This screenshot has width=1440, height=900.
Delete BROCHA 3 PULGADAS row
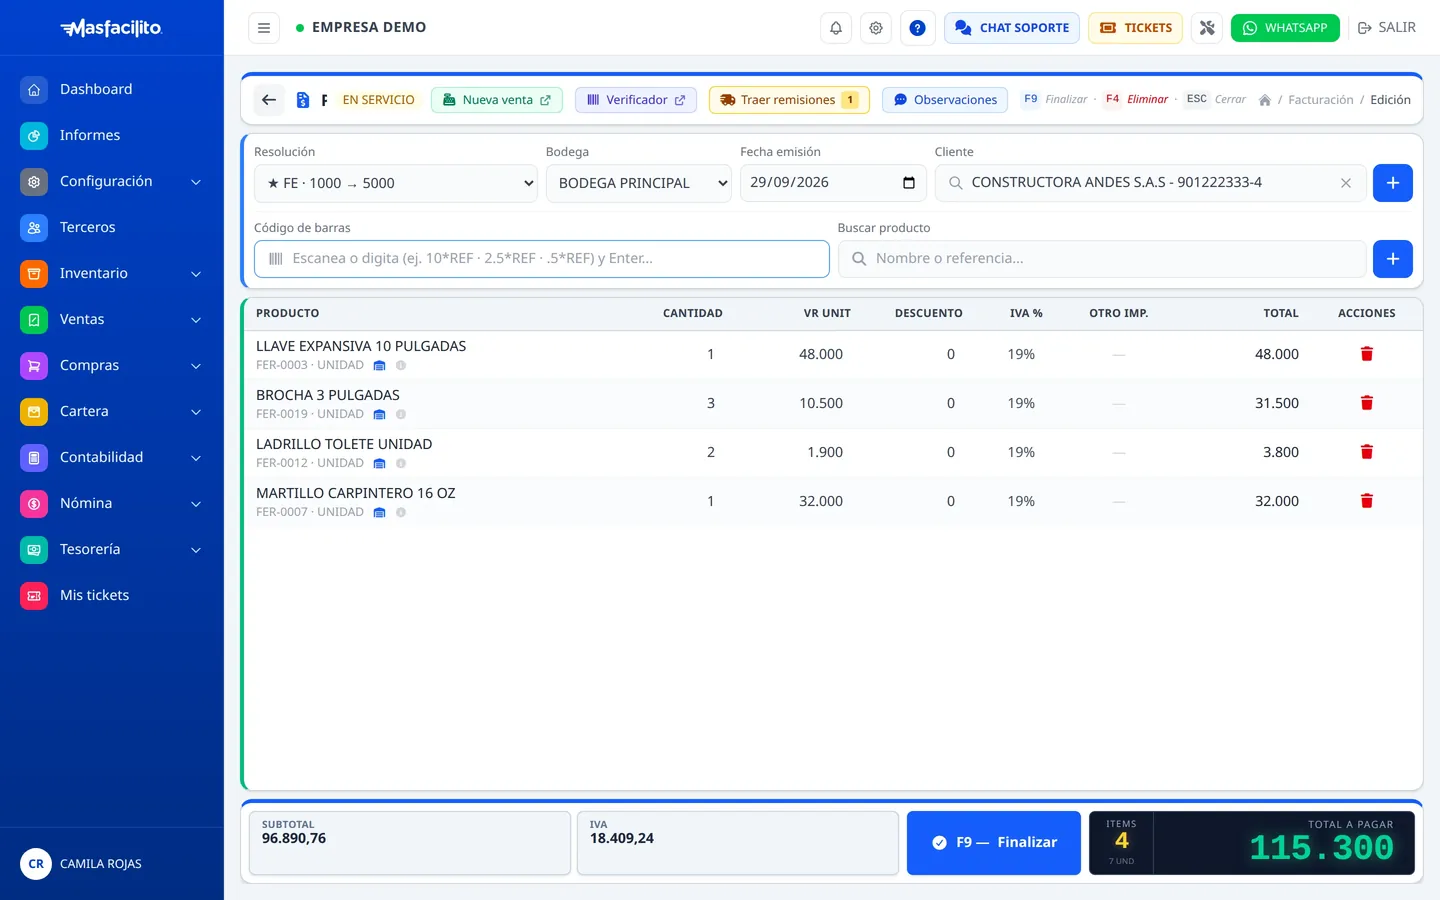[1367, 403]
